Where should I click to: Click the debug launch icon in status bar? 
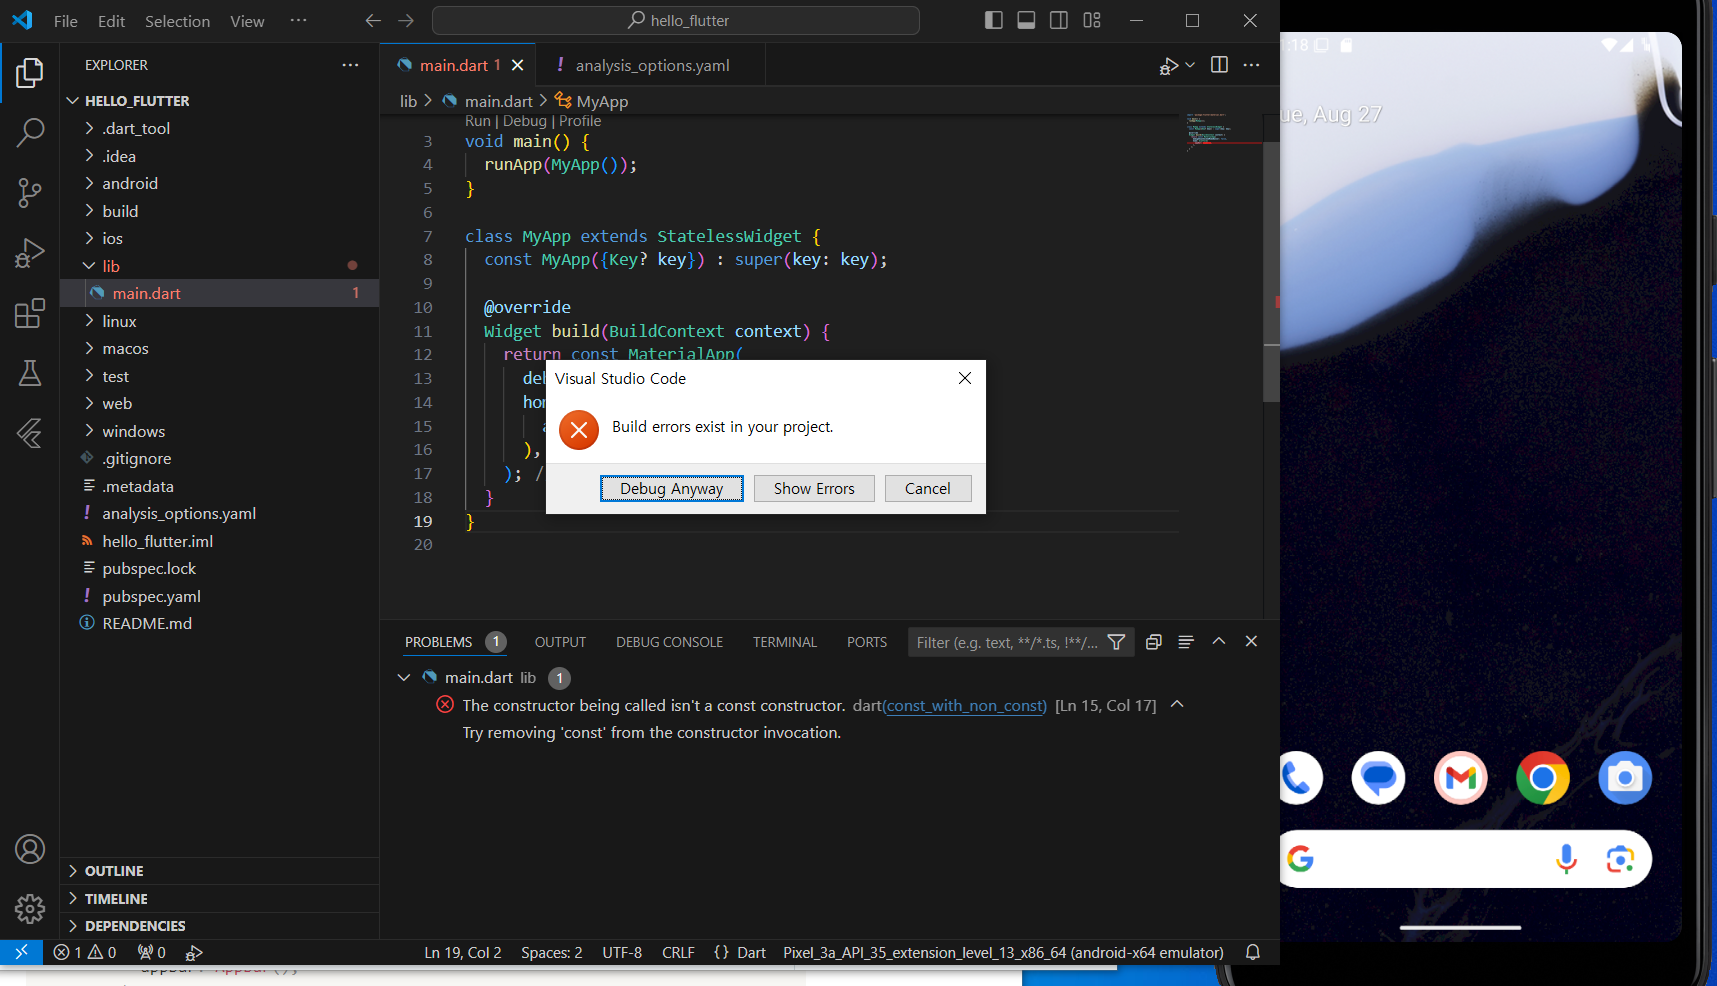(195, 952)
